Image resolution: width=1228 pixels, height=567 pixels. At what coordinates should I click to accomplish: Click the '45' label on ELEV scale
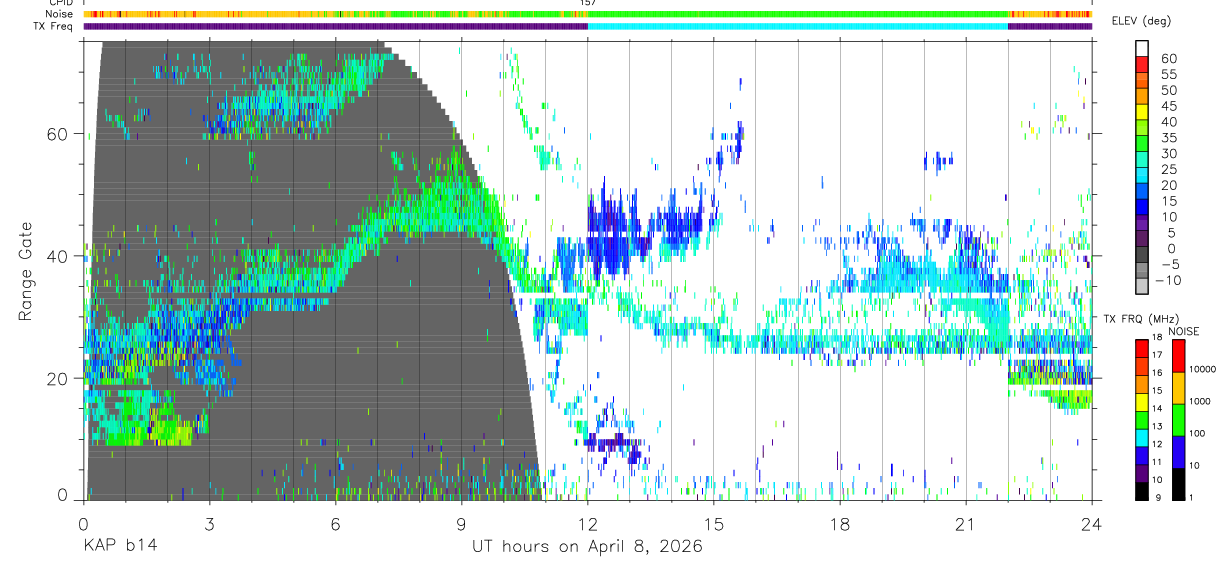pos(1167,105)
